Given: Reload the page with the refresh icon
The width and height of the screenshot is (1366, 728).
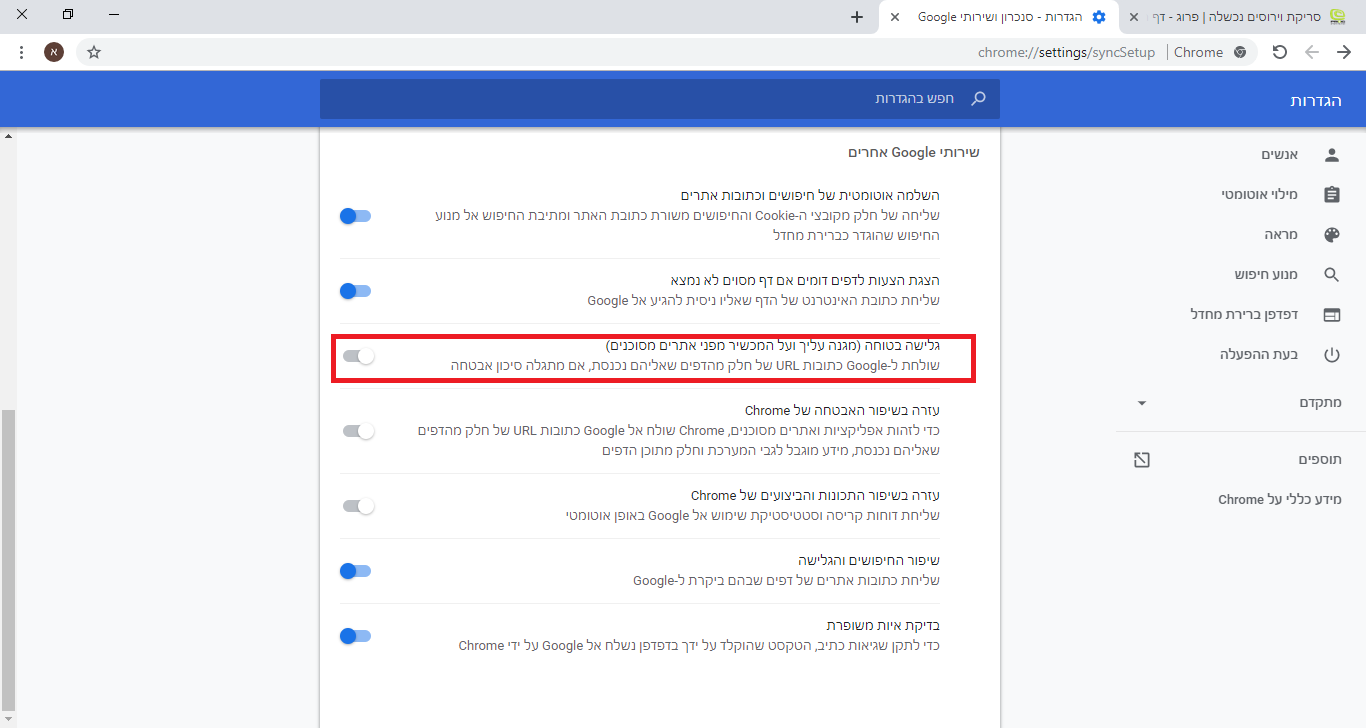Looking at the screenshot, I should coord(1280,52).
